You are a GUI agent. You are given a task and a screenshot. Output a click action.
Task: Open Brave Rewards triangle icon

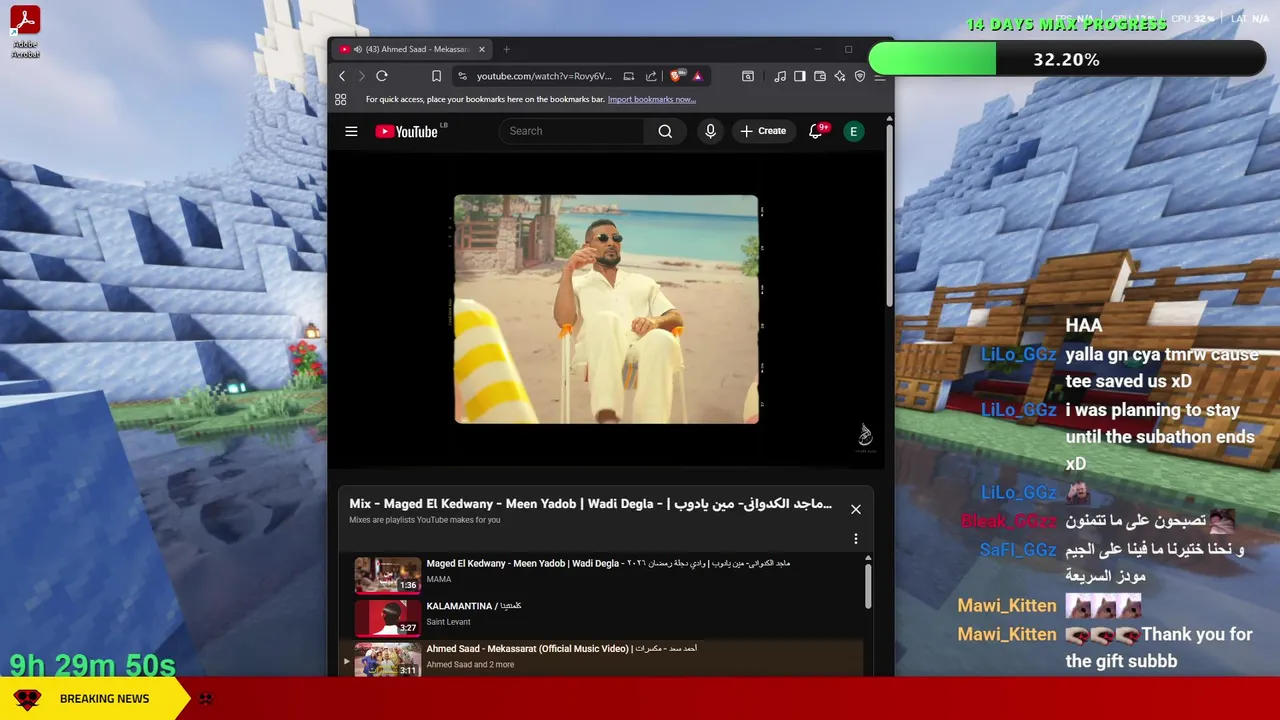pyautogui.click(x=697, y=76)
